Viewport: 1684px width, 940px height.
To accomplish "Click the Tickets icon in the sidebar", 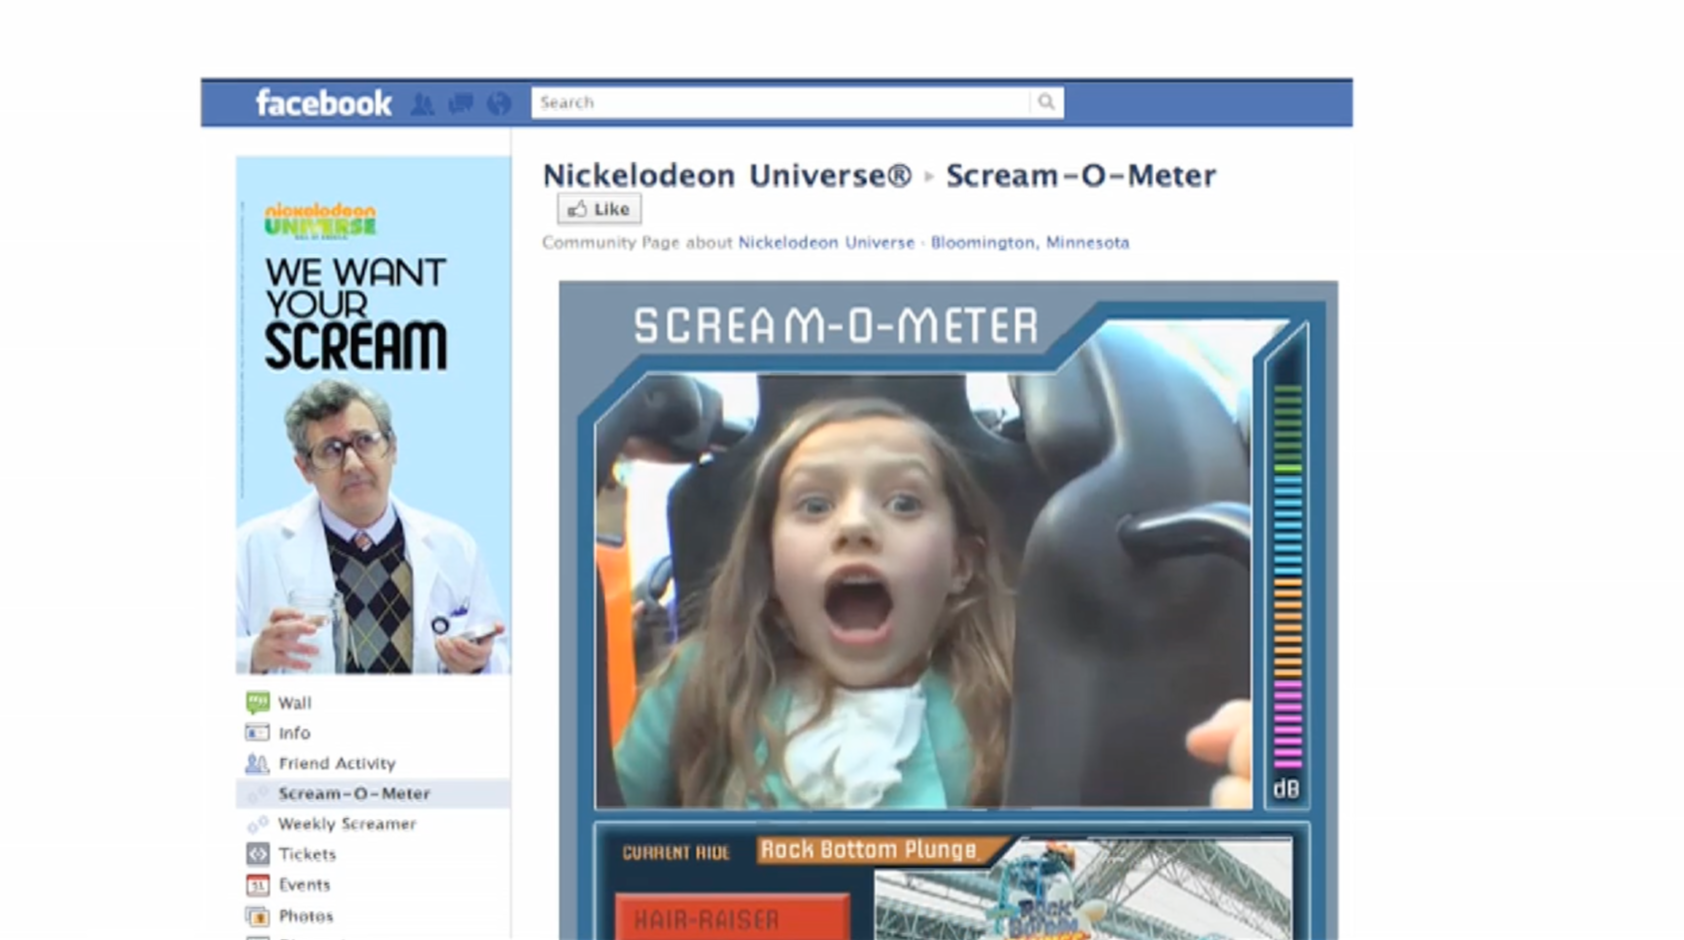I will (x=256, y=854).
